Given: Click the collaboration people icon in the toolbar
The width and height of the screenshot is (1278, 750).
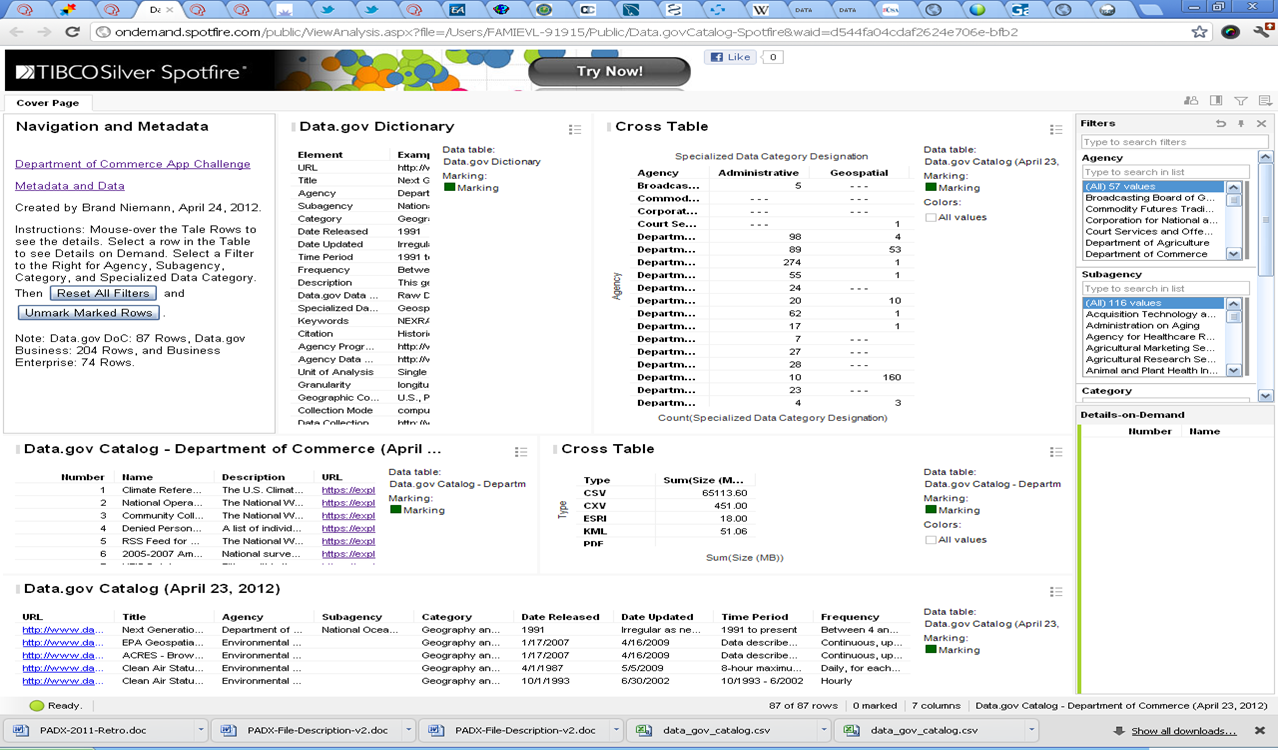Looking at the screenshot, I should pyautogui.click(x=1190, y=101).
